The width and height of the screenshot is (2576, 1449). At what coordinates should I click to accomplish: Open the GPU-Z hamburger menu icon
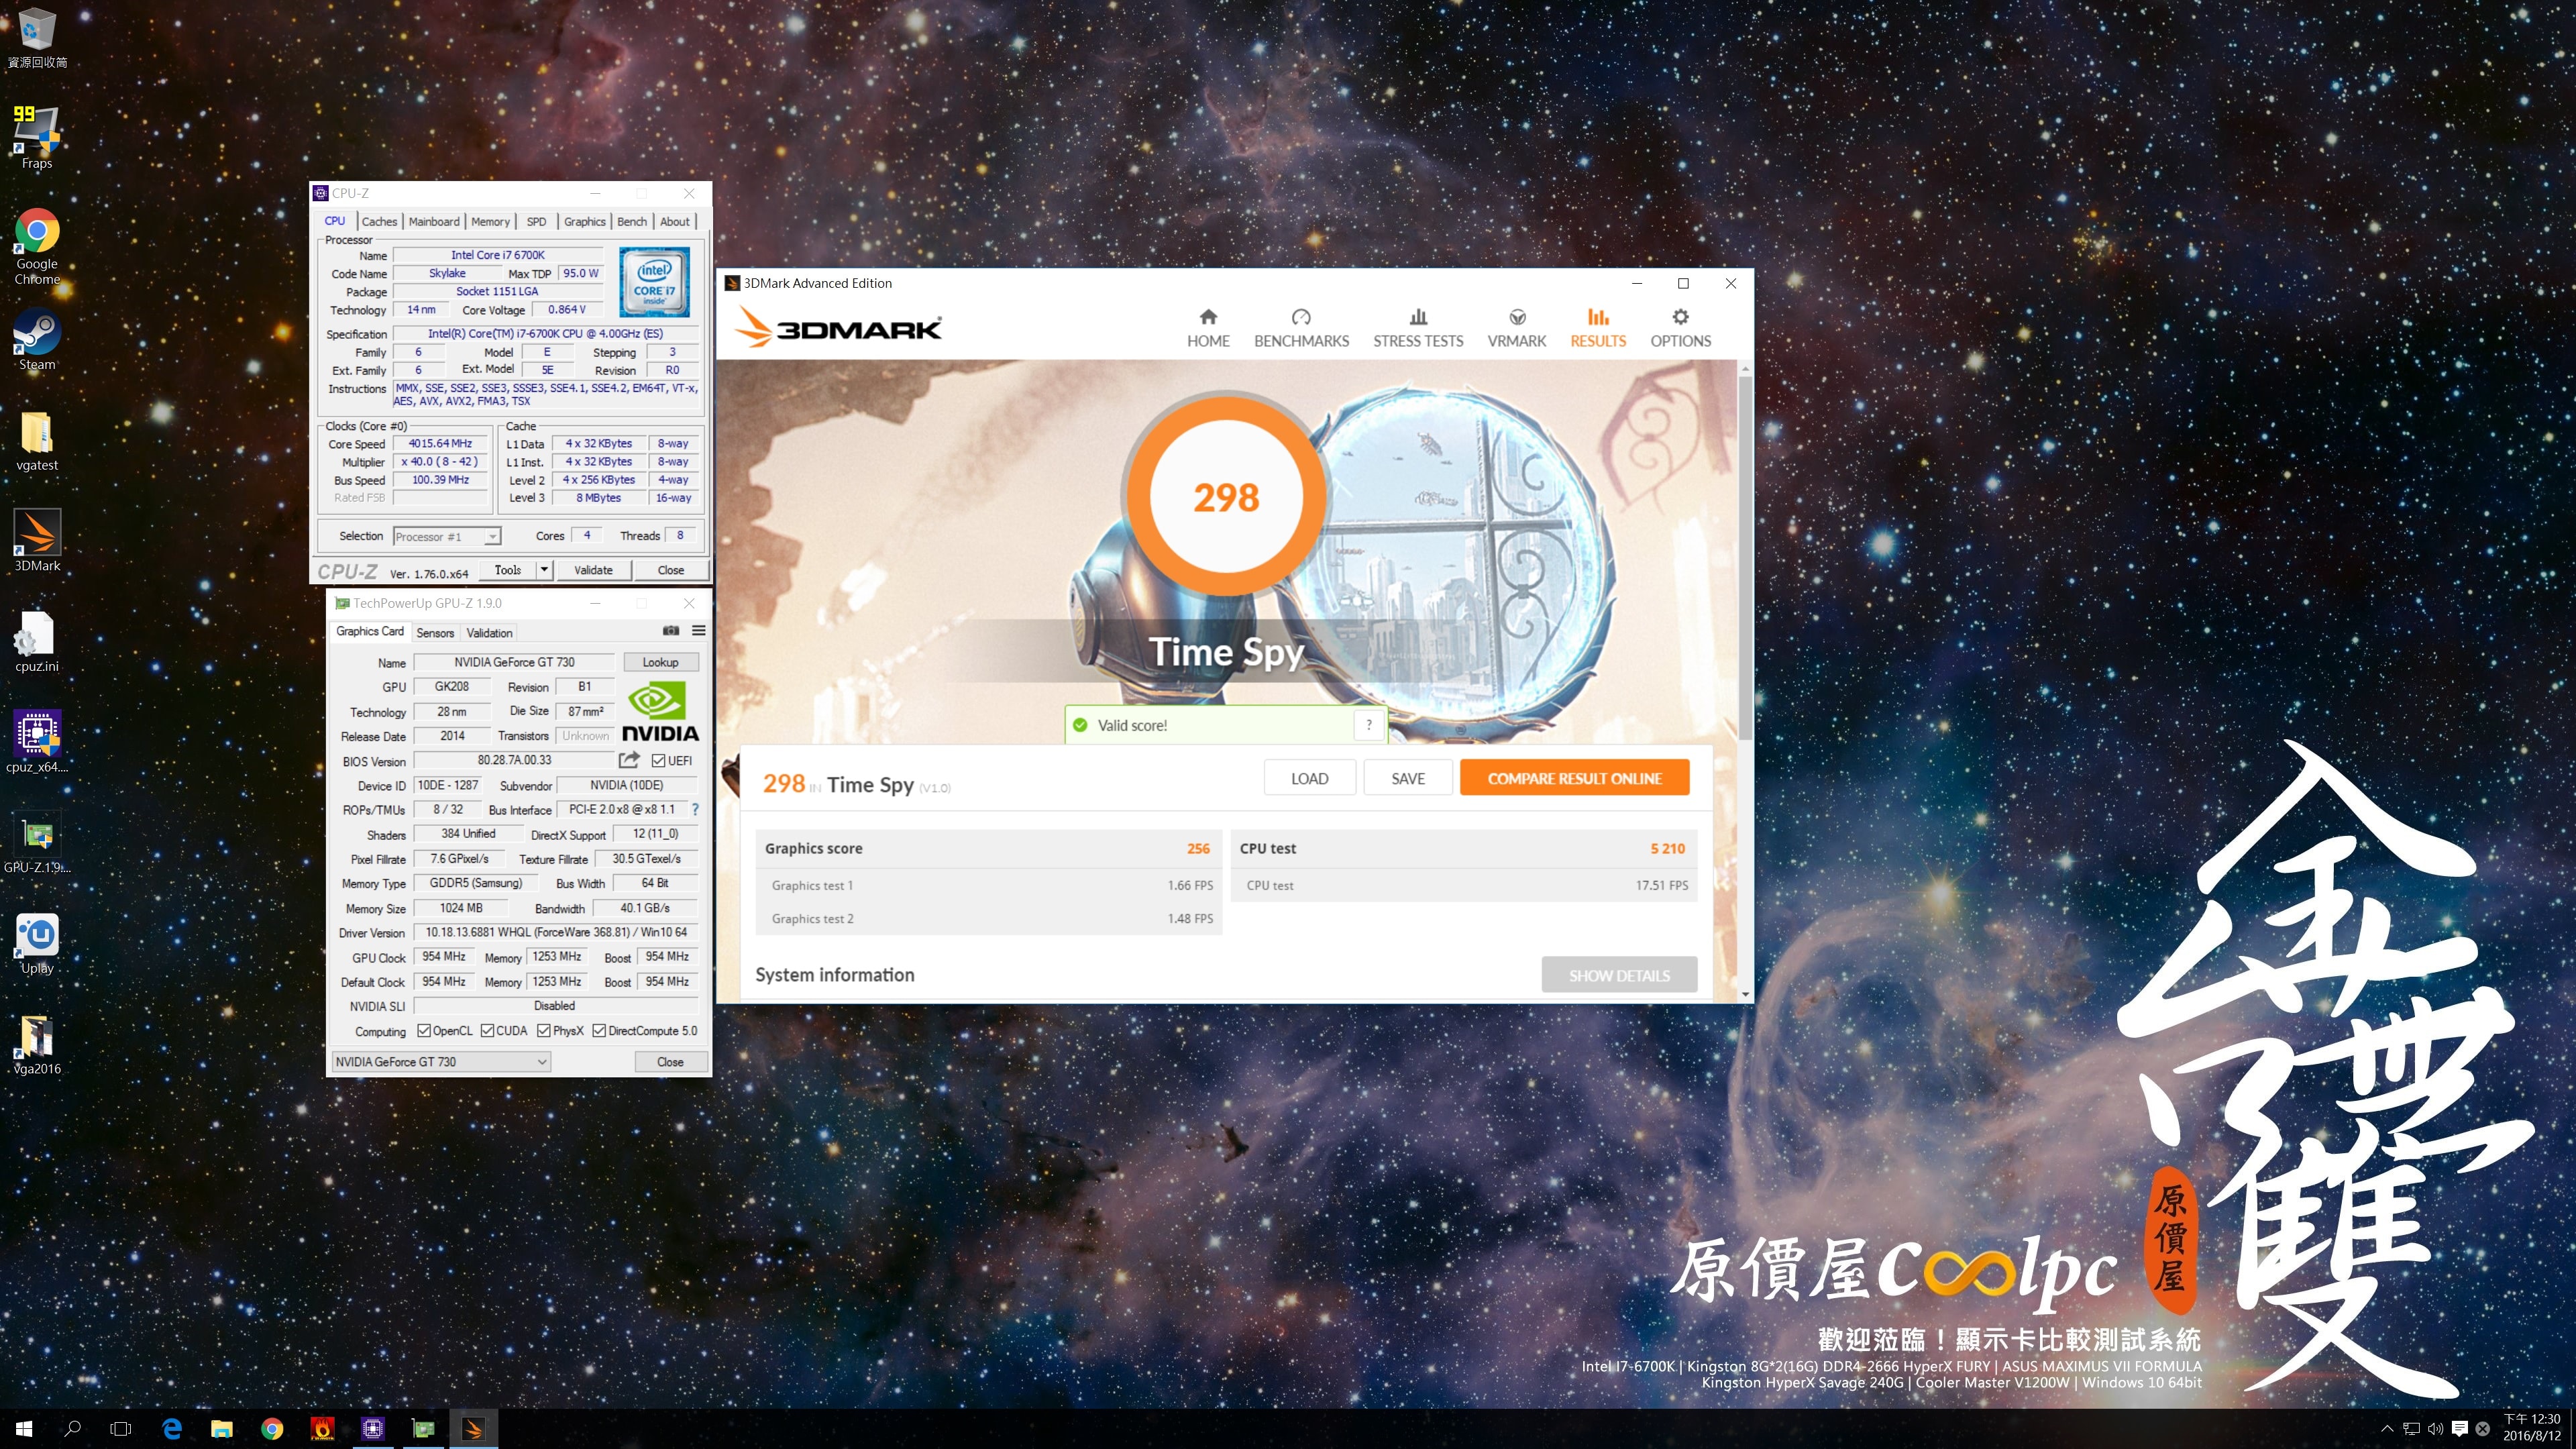pos(698,631)
